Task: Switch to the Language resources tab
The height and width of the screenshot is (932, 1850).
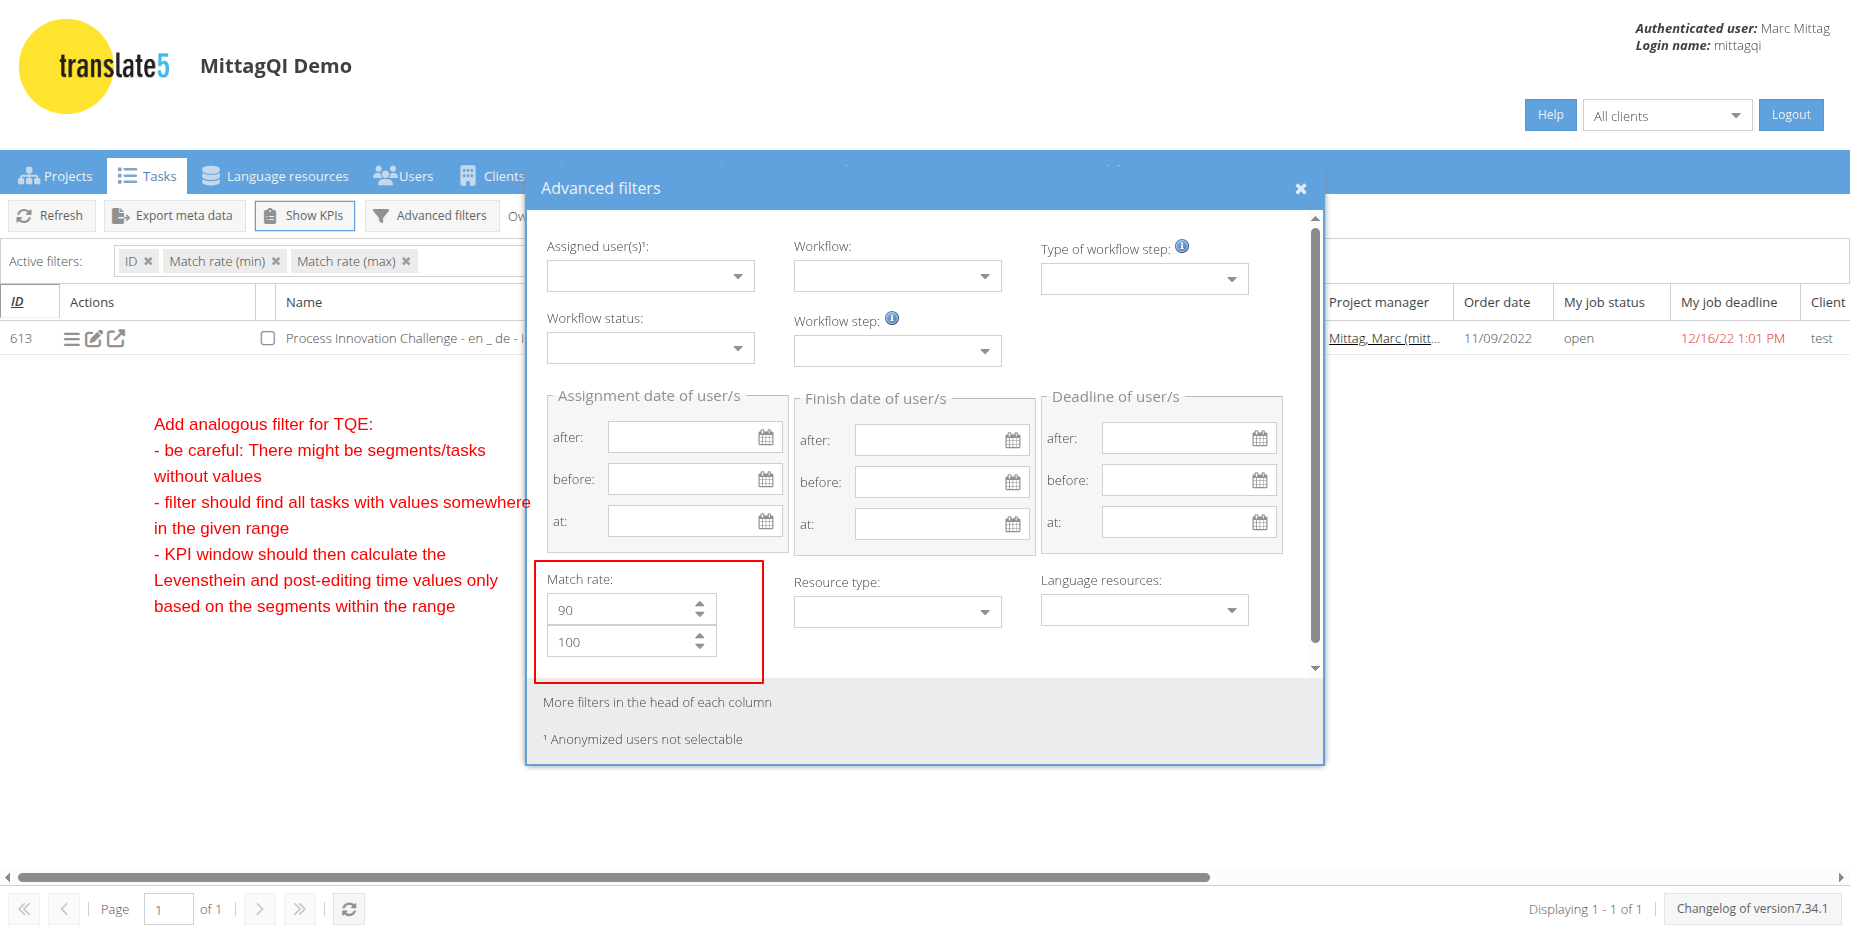Action: click(x=276, y=176)
